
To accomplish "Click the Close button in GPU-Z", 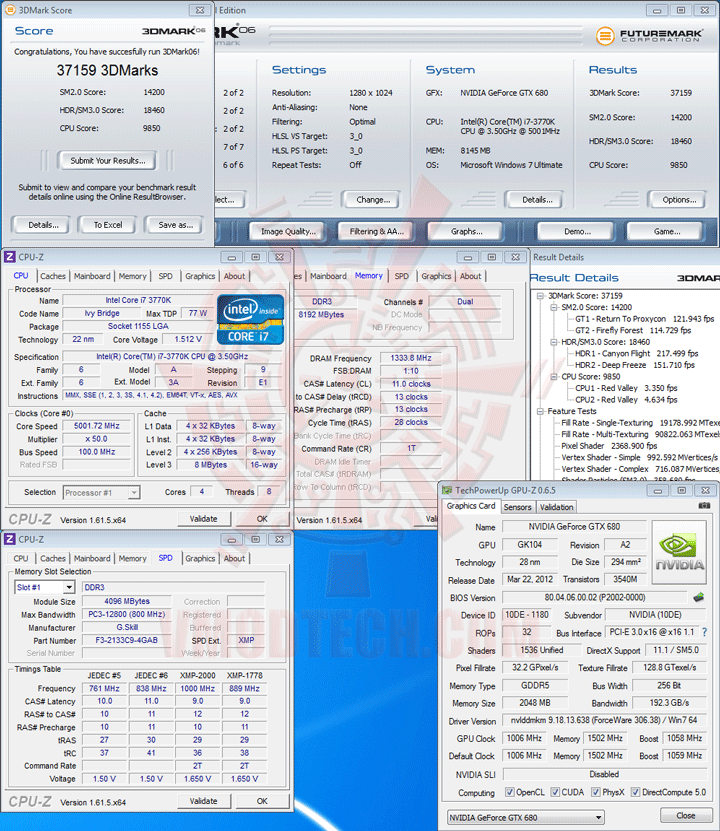I will pyautogui.click(x=686, y=815).
